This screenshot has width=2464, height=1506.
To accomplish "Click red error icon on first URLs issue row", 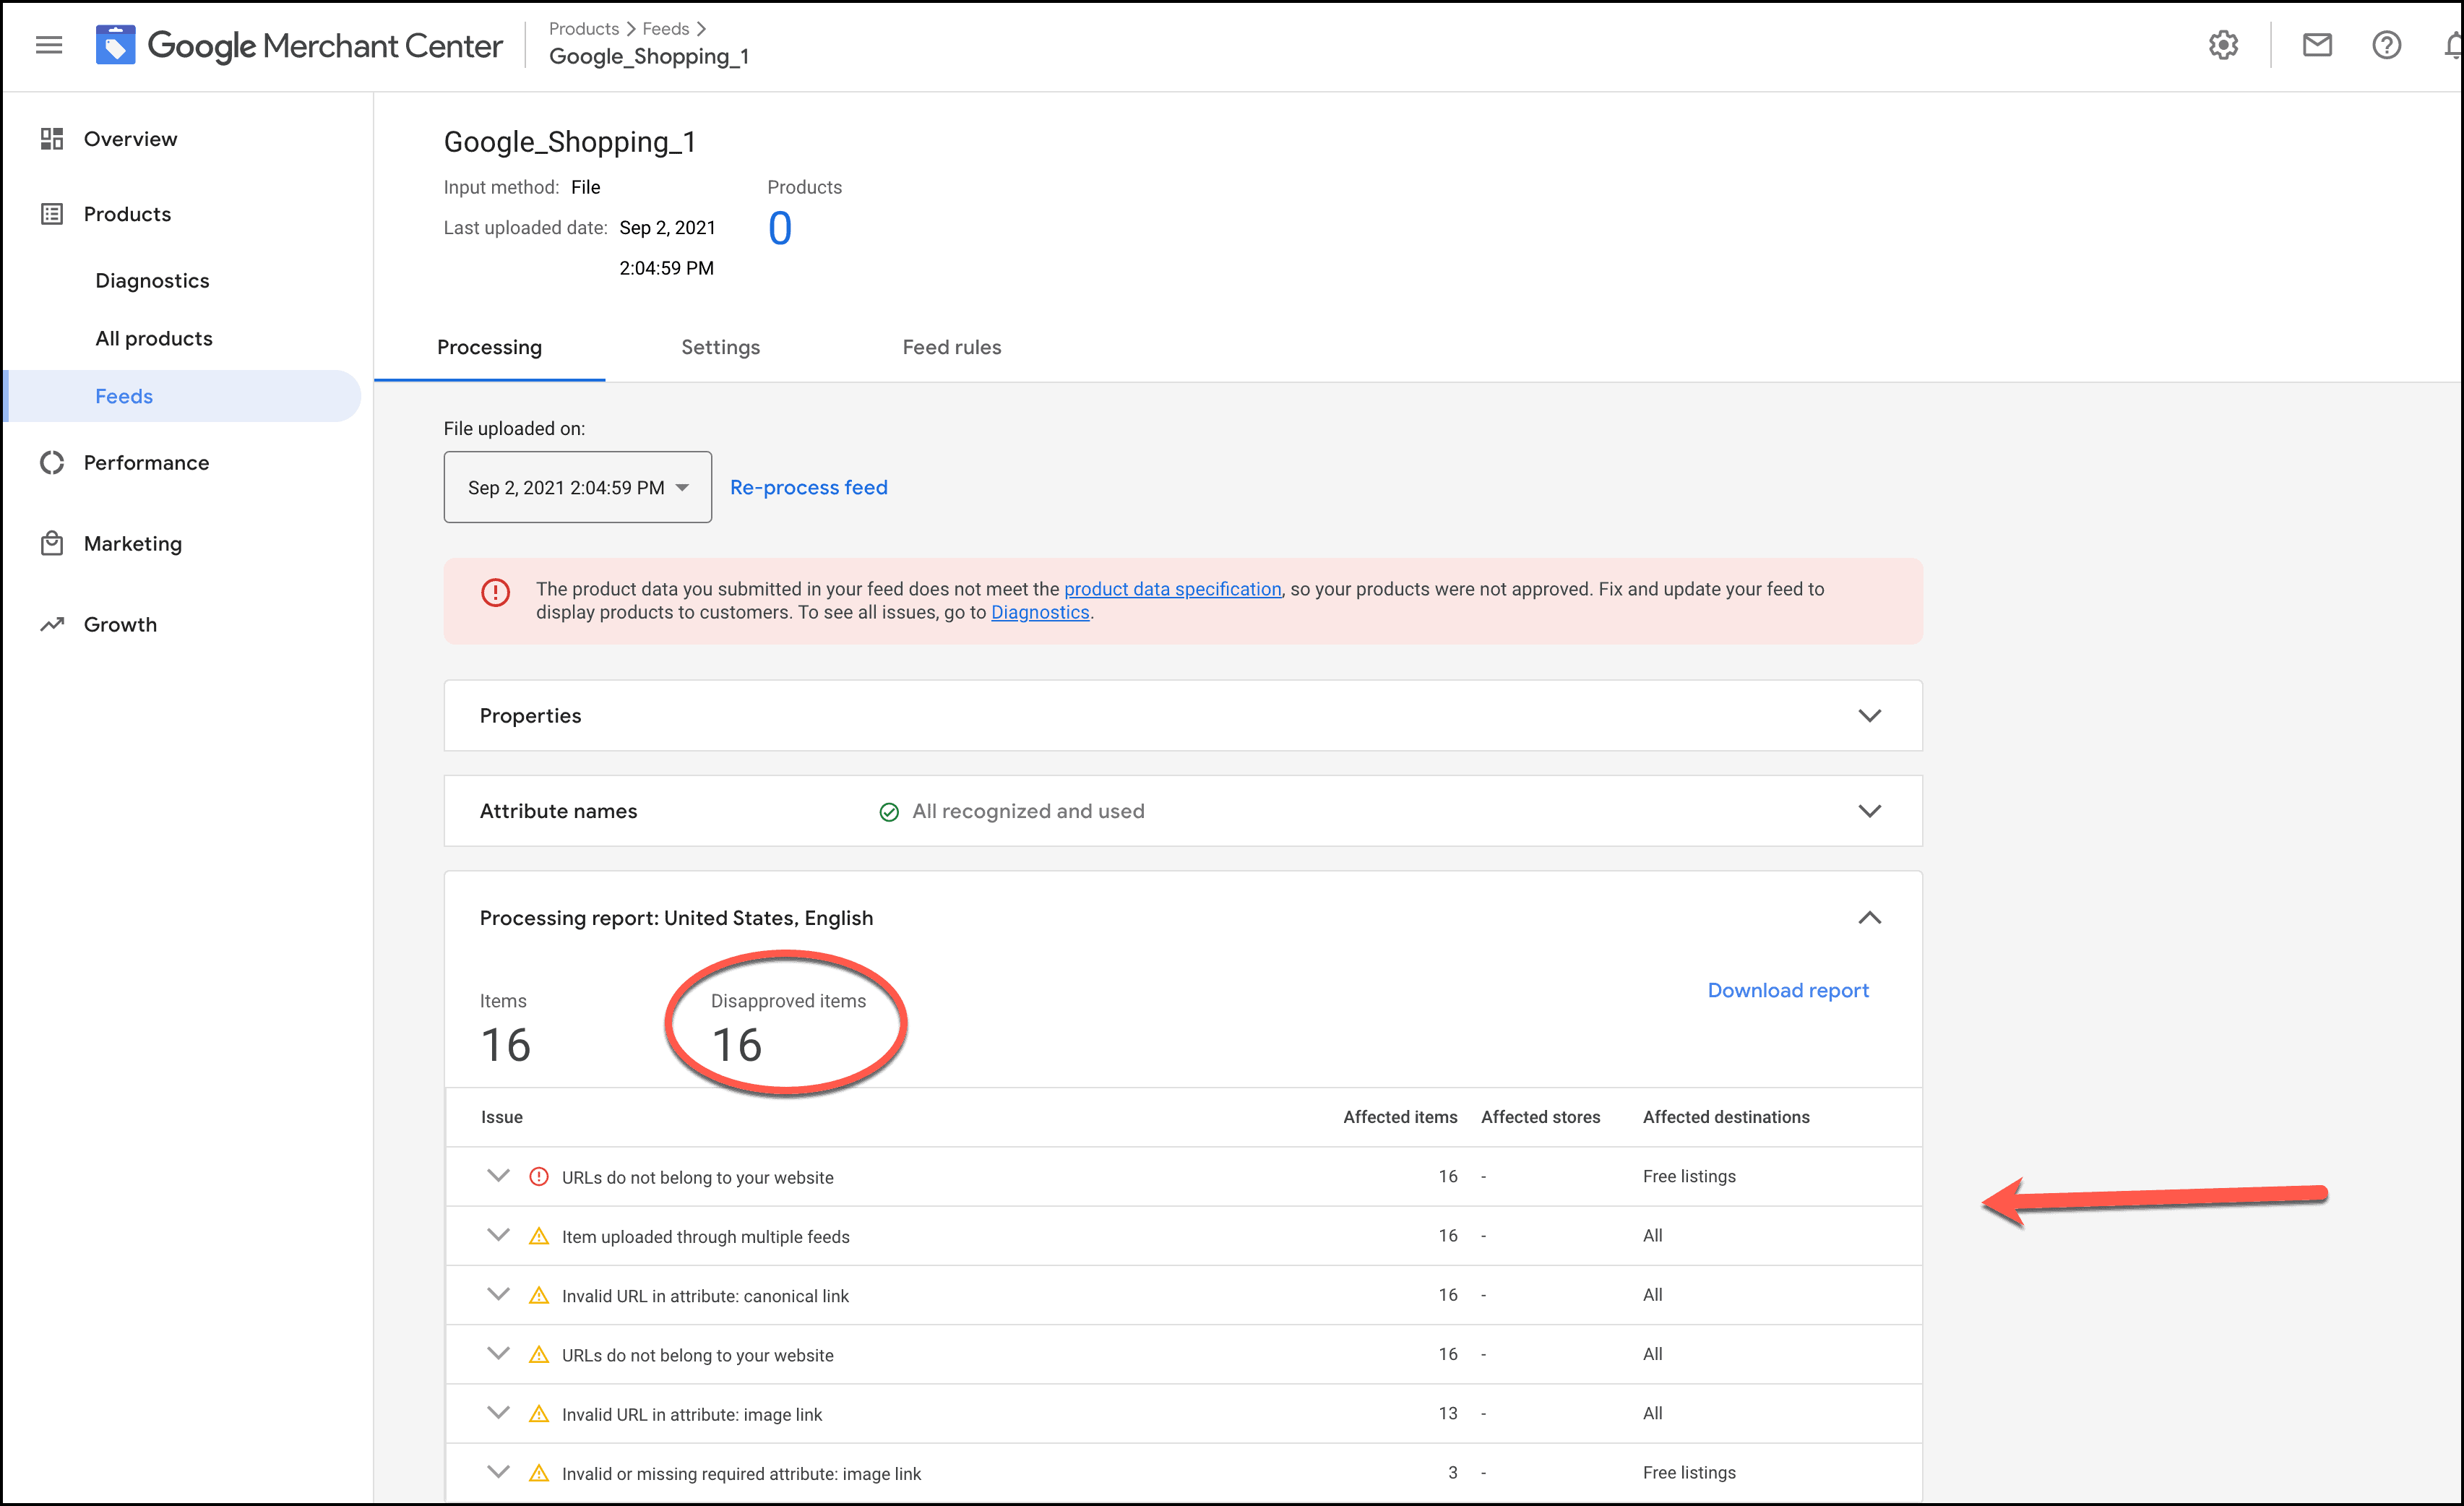I will tap(539, 1176).
